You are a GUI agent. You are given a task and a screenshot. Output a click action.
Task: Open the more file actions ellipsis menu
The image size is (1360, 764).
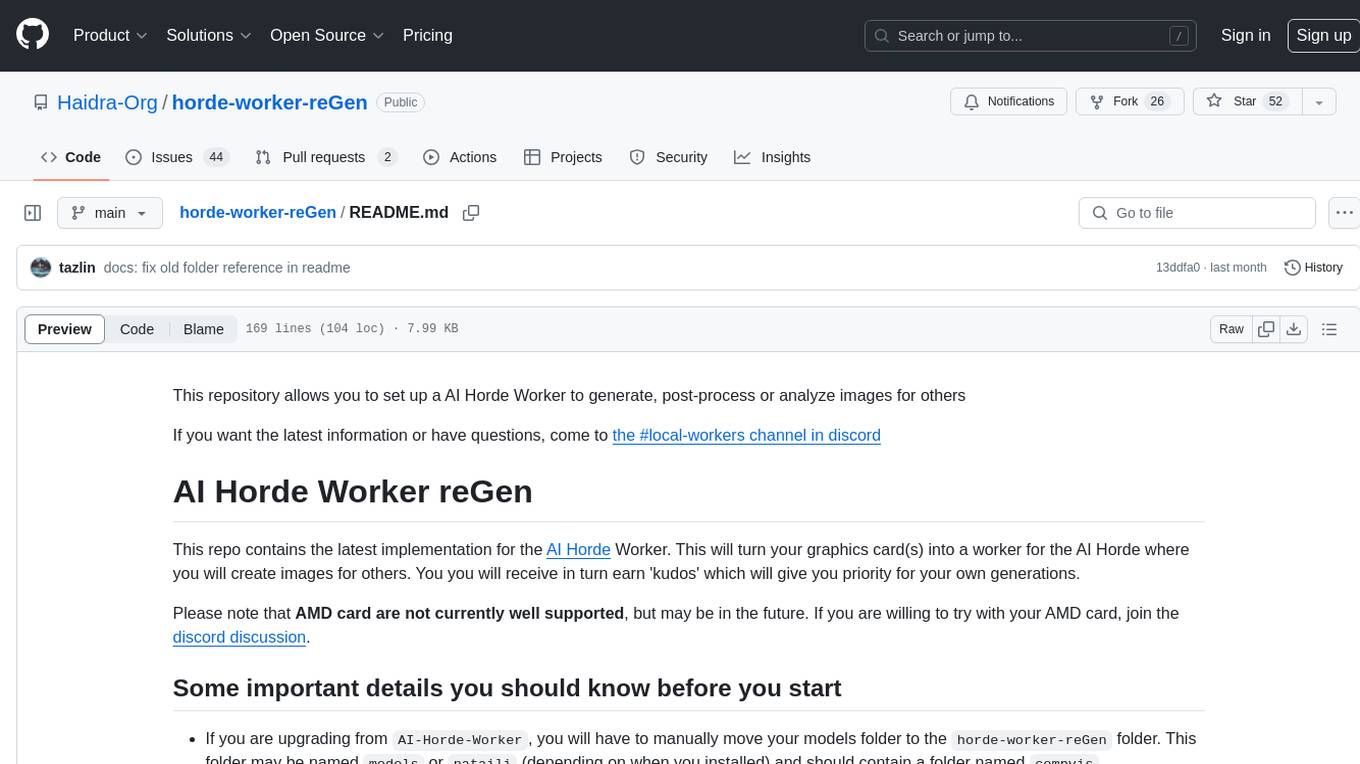pos(1344,213)
